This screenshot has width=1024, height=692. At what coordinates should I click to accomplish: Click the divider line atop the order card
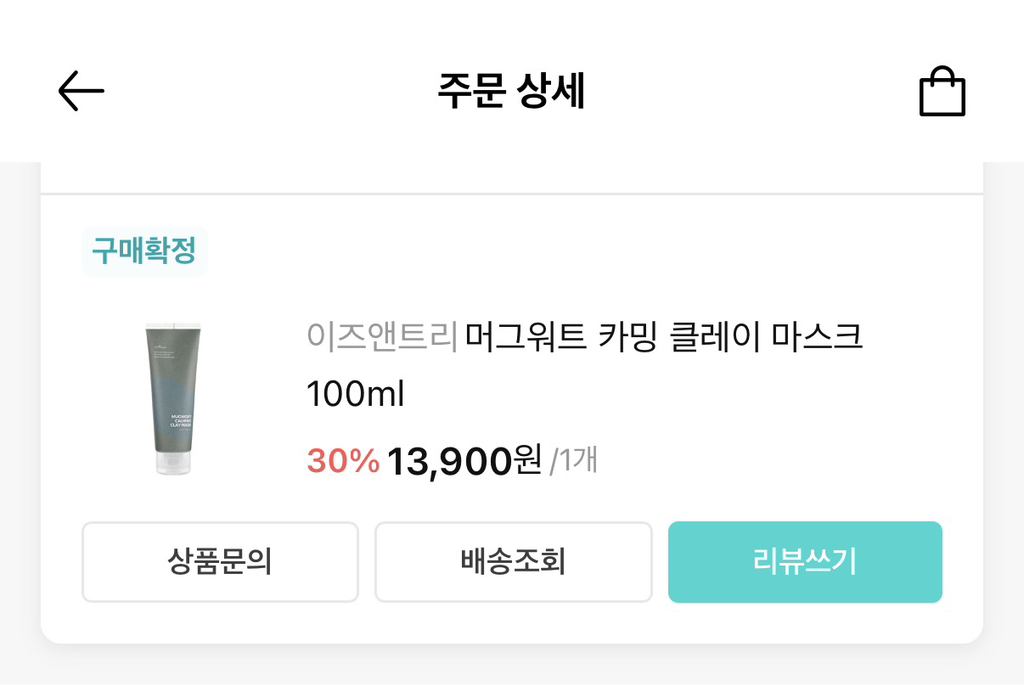click(x=512, y=193)
